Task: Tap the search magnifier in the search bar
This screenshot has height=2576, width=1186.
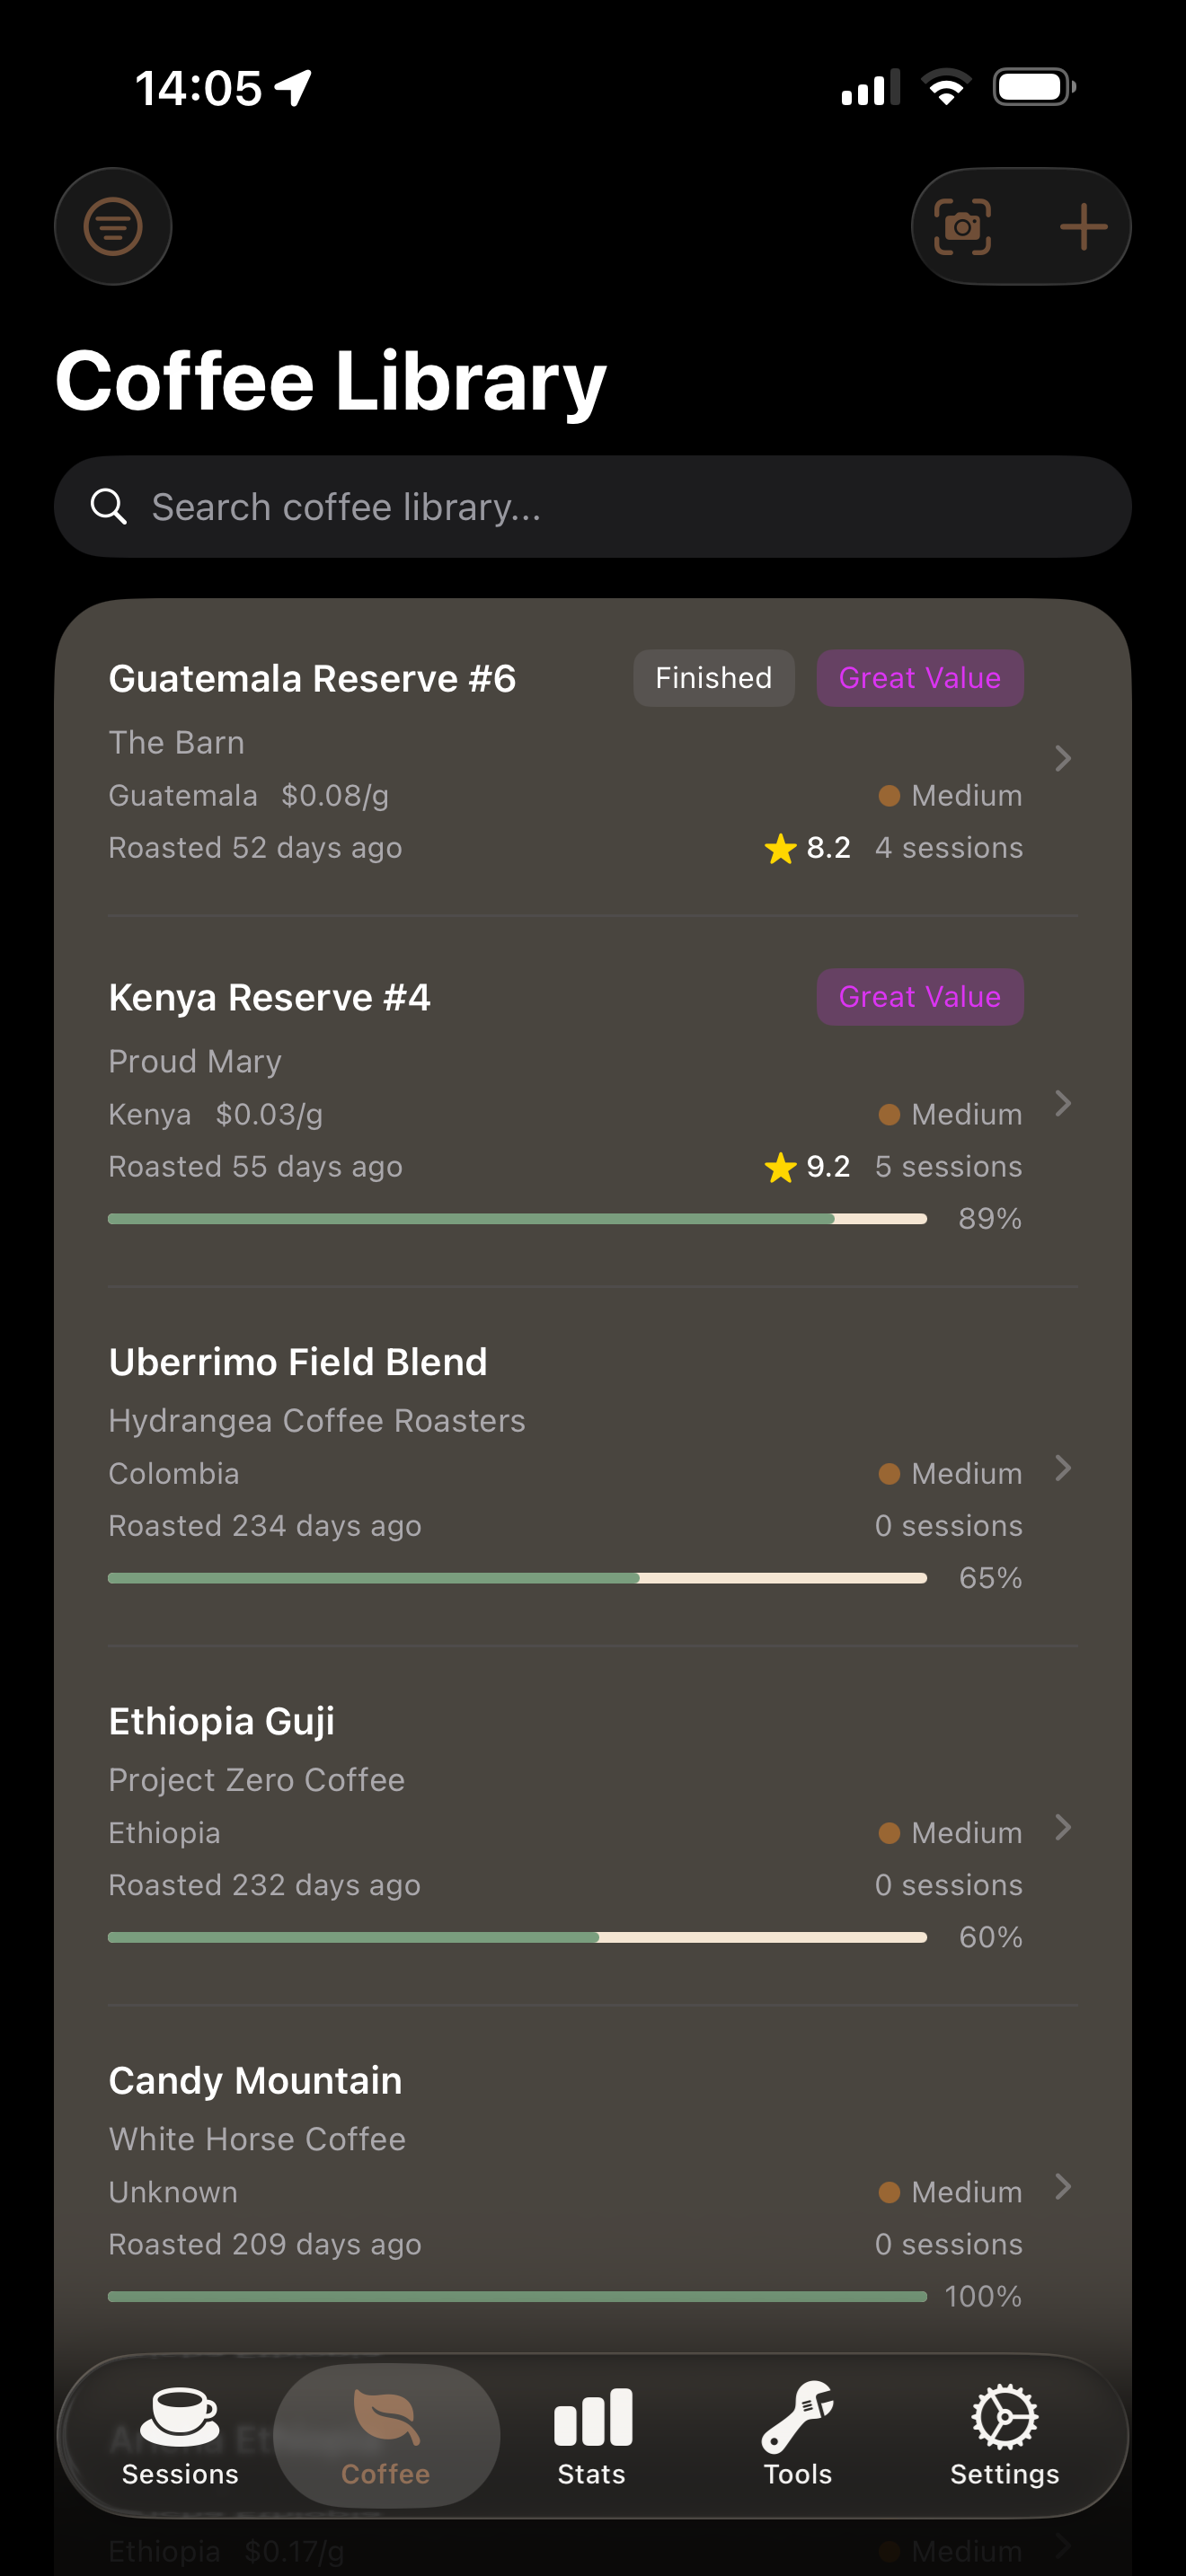Action: click(109, 506)
